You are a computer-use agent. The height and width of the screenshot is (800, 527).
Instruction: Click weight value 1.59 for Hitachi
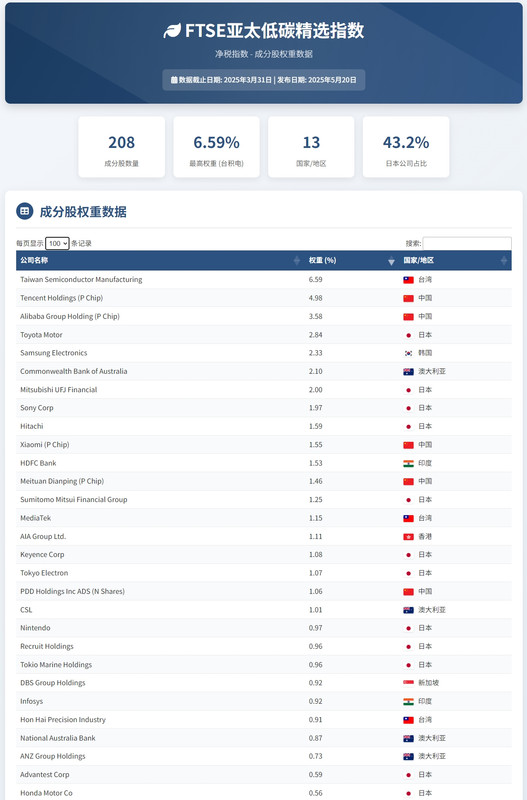coord(315,427)
